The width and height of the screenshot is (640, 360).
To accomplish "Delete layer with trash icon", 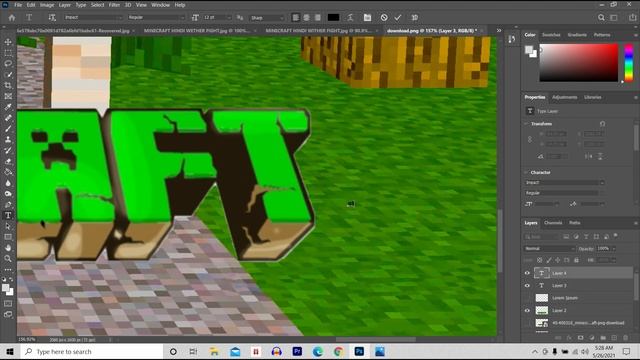I will [625, 338].
